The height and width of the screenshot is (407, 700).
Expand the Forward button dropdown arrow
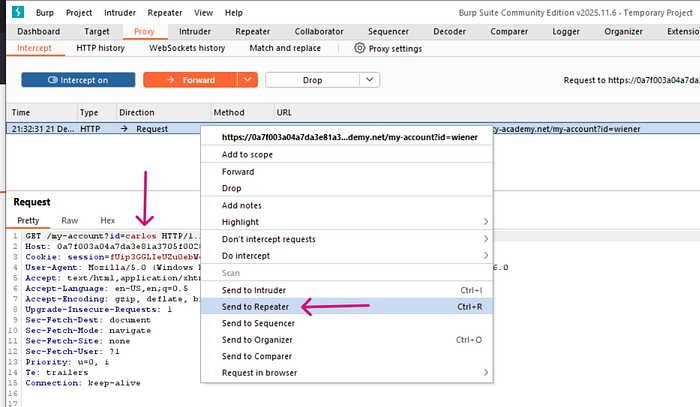pyautogui.click(x=248, y=80)
